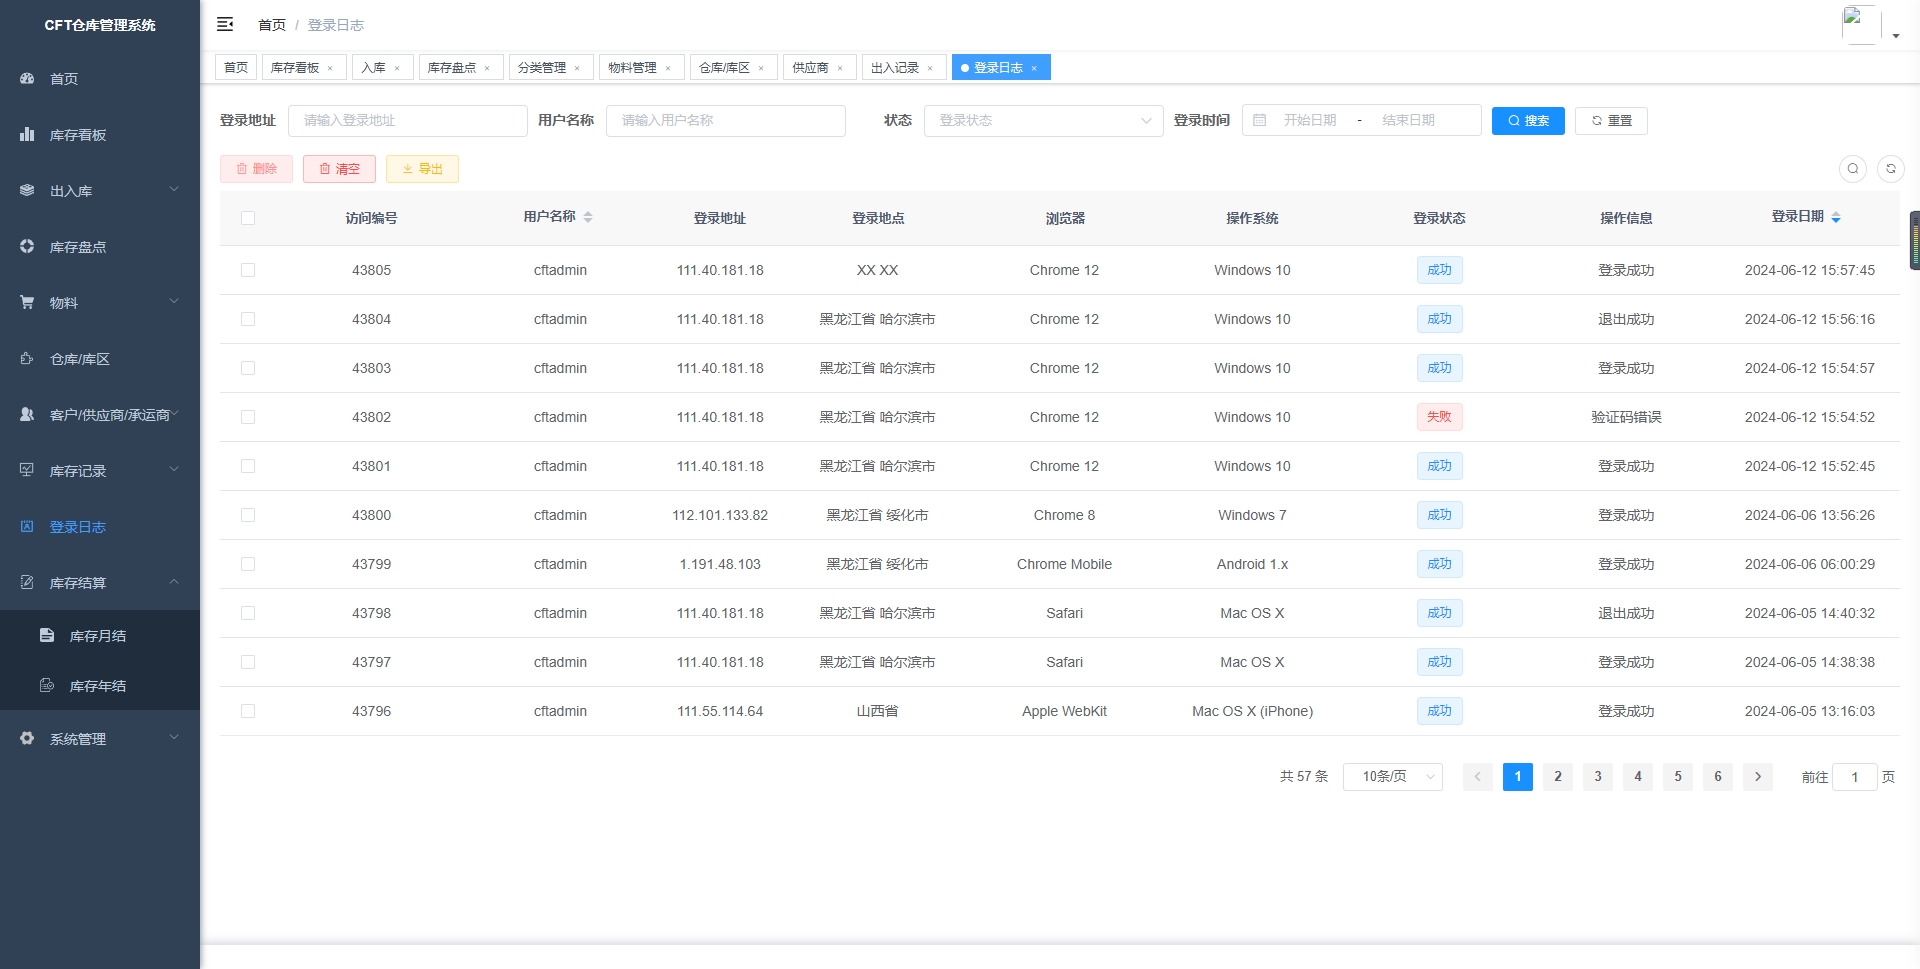Close the active 登录日志 tab
This screenshot has width=1920, height=969.
point(1034,68)
